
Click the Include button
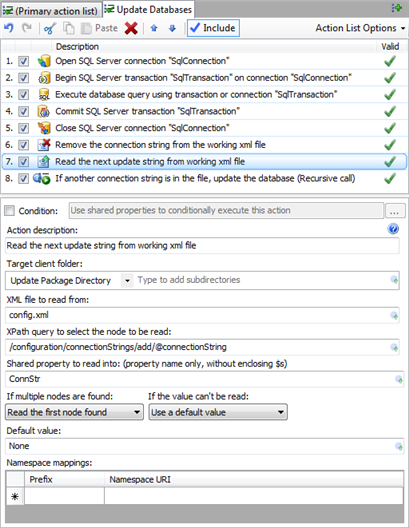[x=213, y=28]
